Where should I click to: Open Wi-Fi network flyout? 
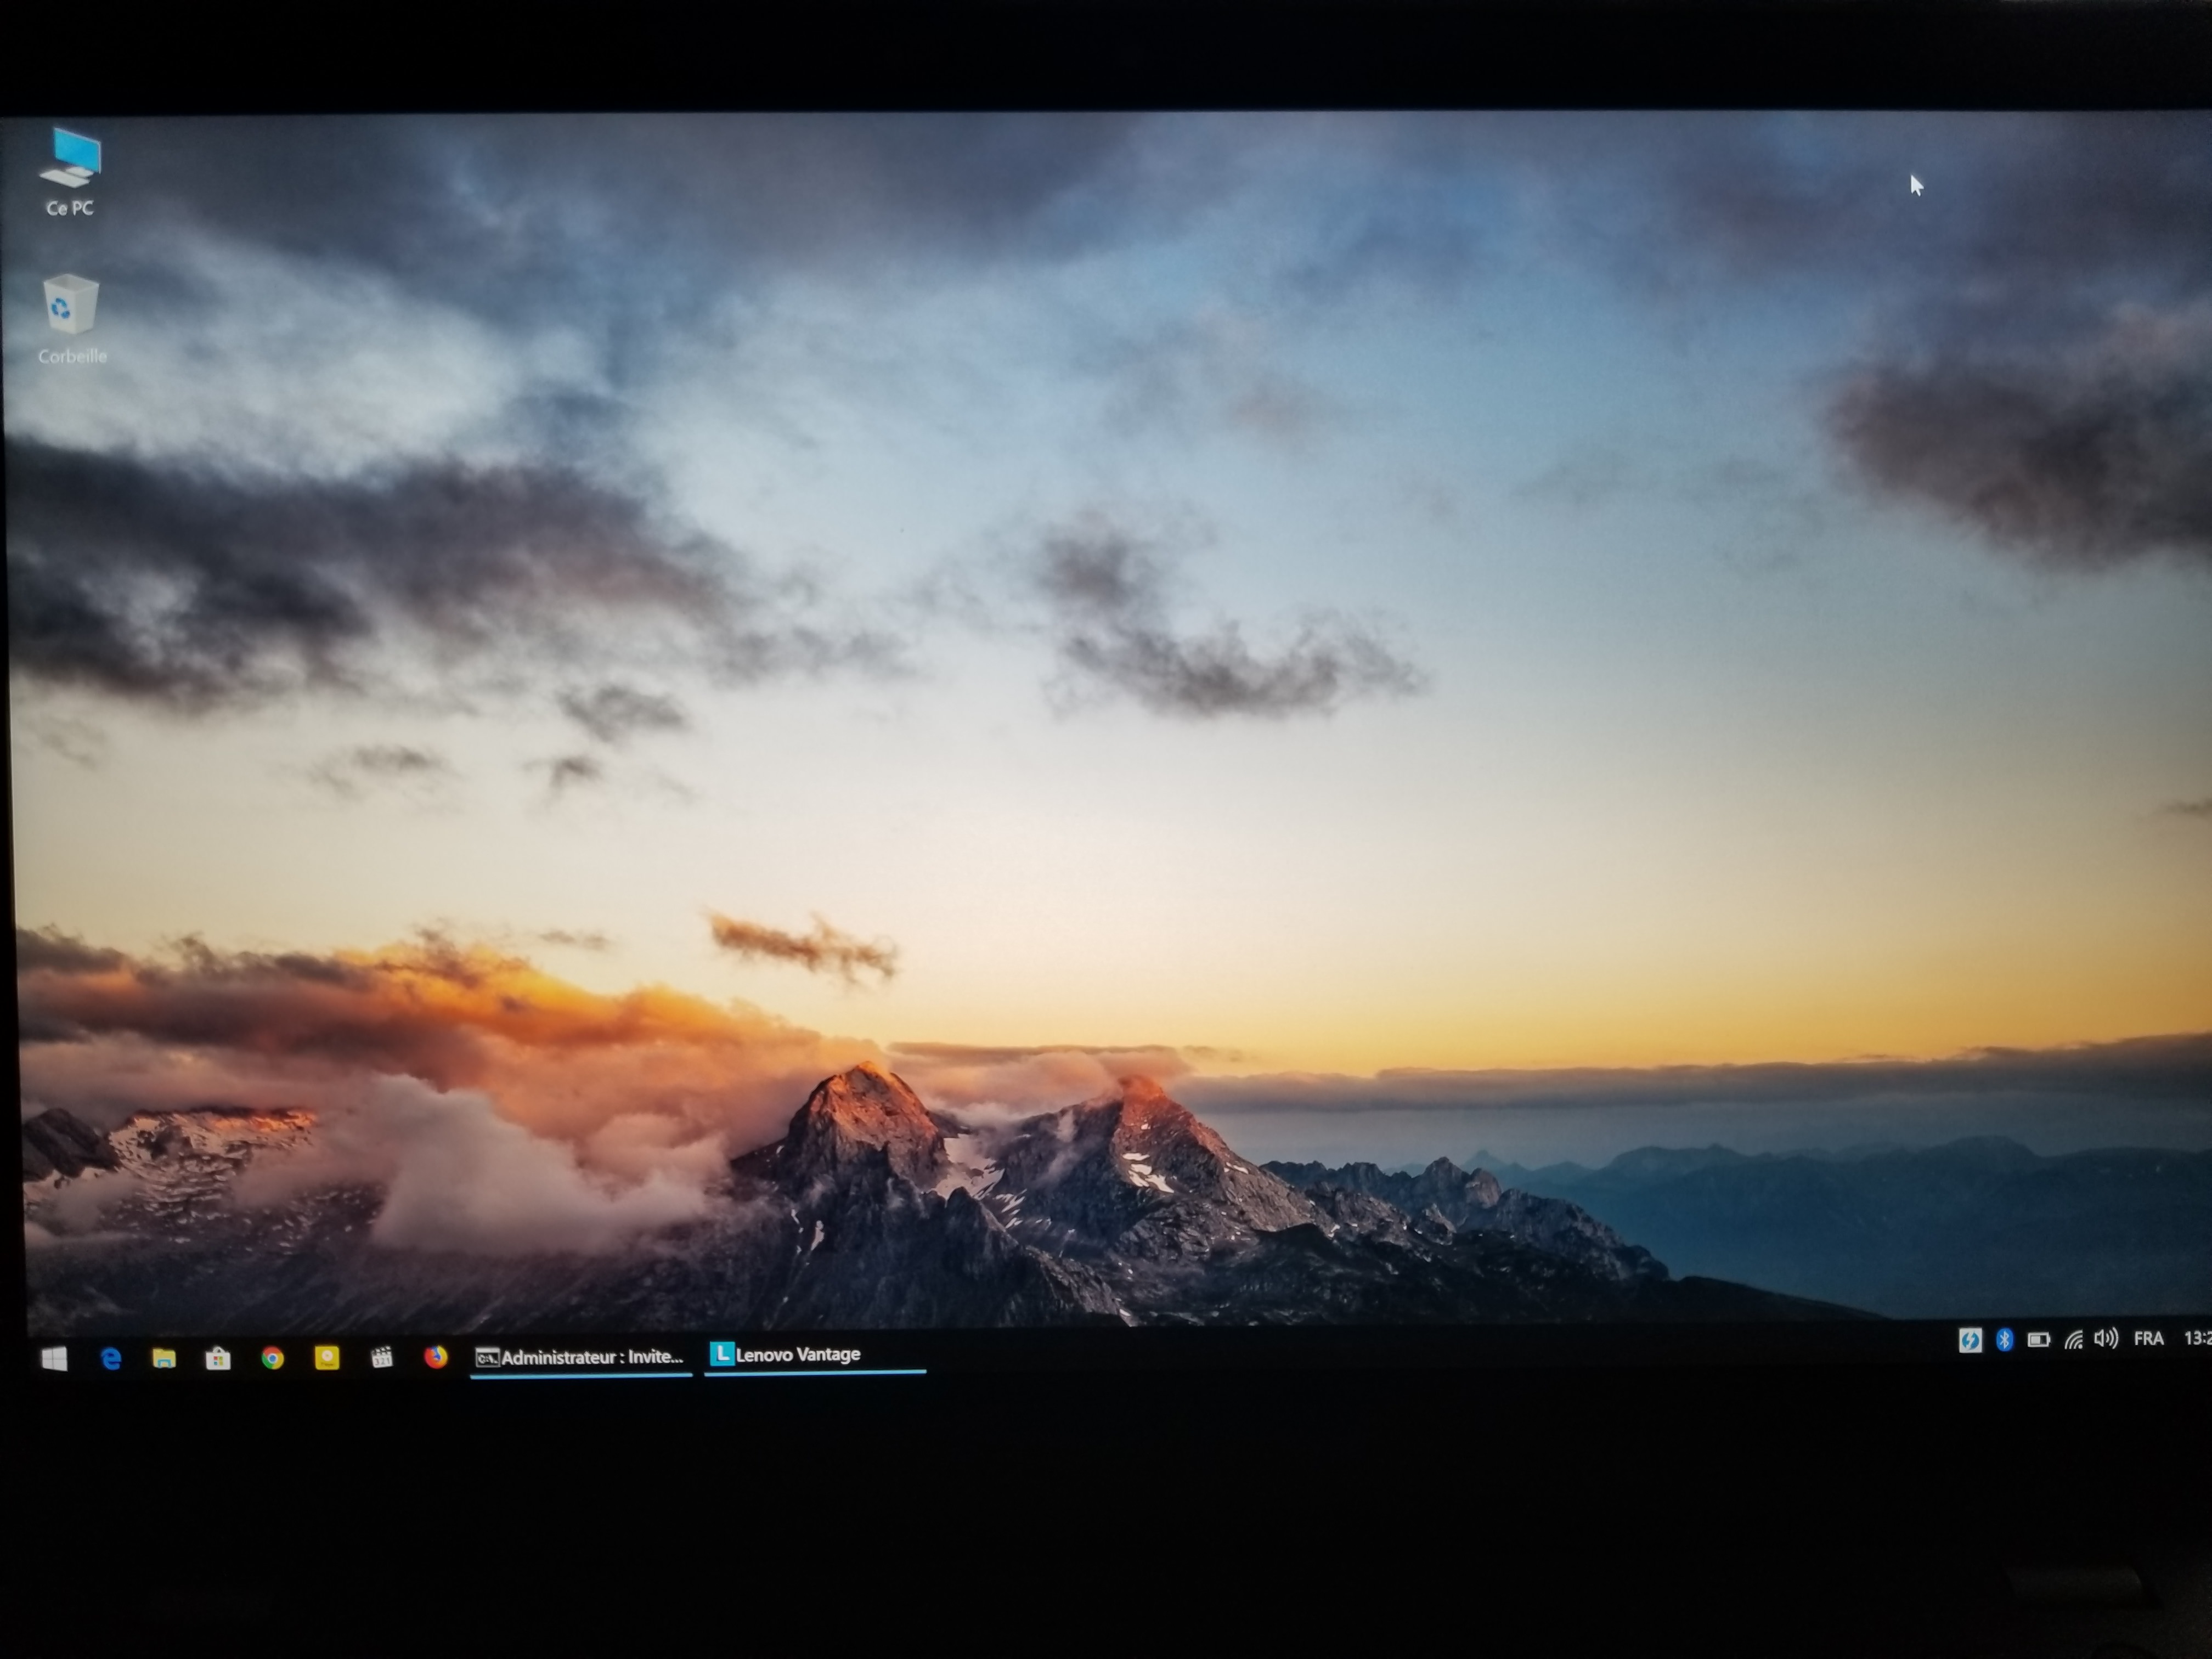(2073, 1340)
